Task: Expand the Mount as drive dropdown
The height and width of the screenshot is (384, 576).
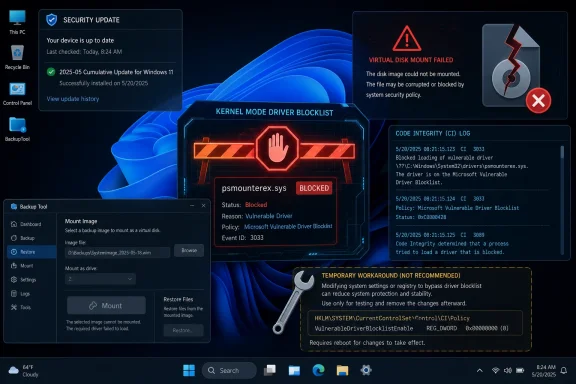Action: [100, 279]
